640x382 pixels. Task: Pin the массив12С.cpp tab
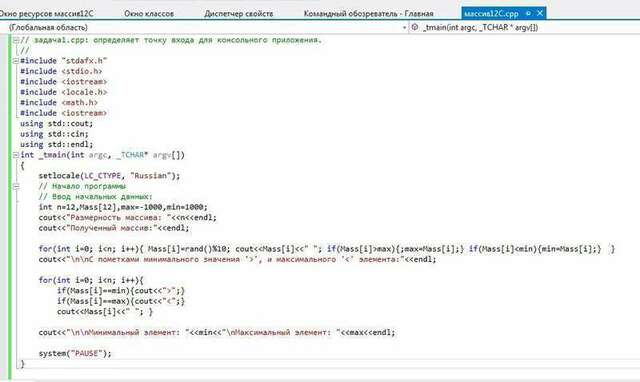pos(529,13)
